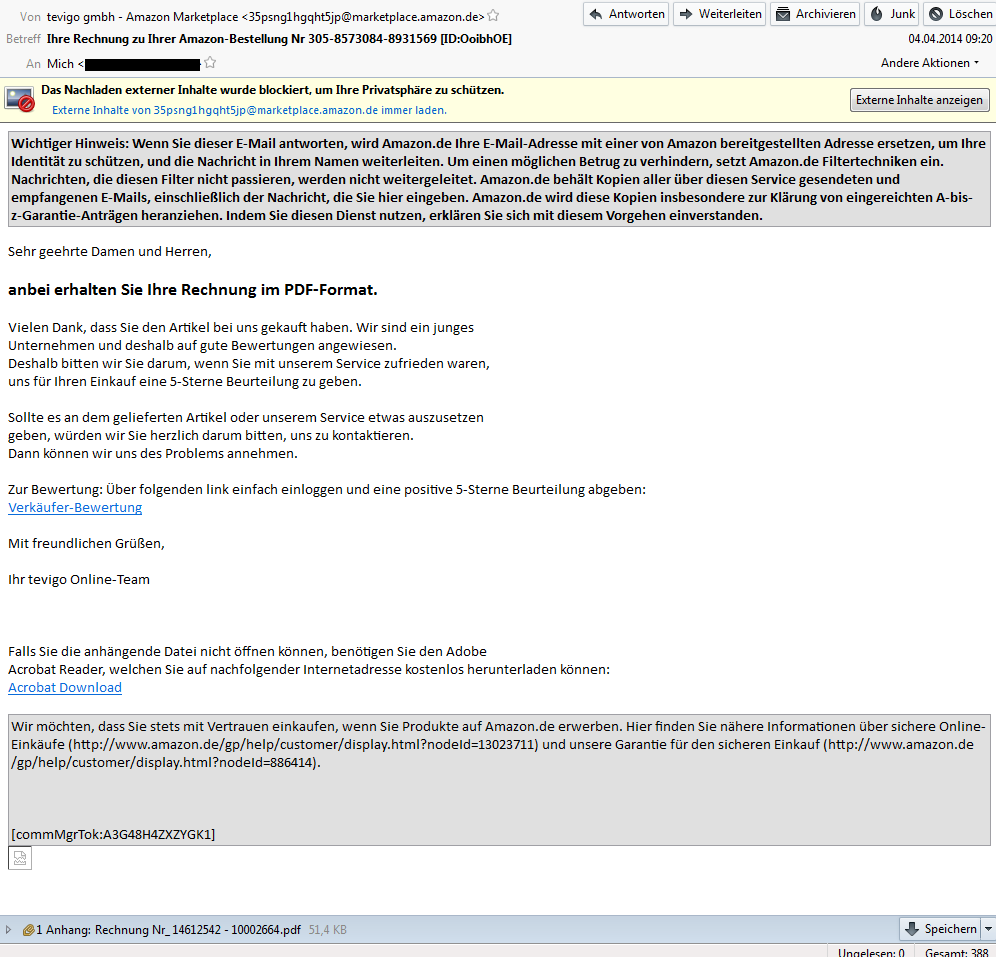Click blocked remote content icon
Viewport: 996px width, 957px height.
tap(20, 100)
